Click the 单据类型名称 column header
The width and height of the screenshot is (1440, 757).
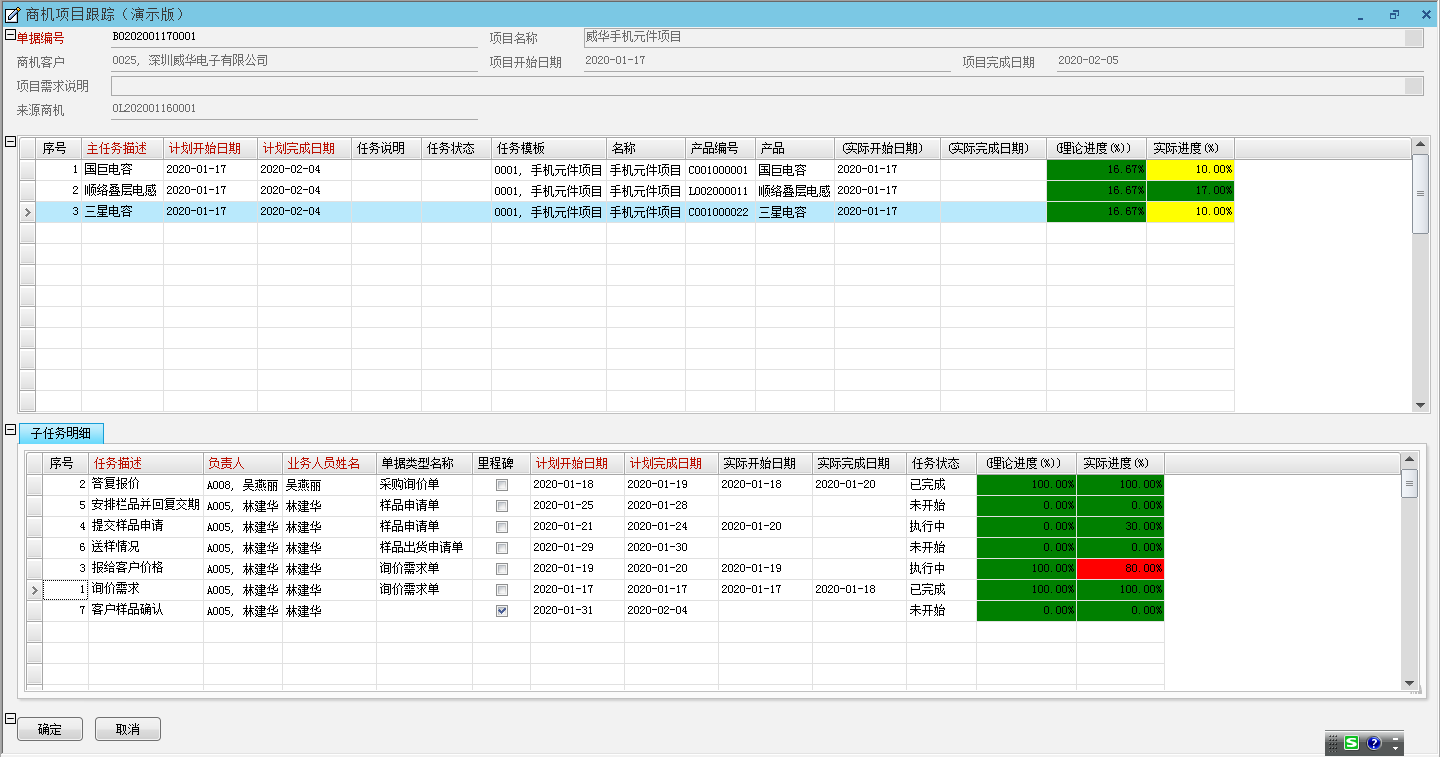click(424, 463)
